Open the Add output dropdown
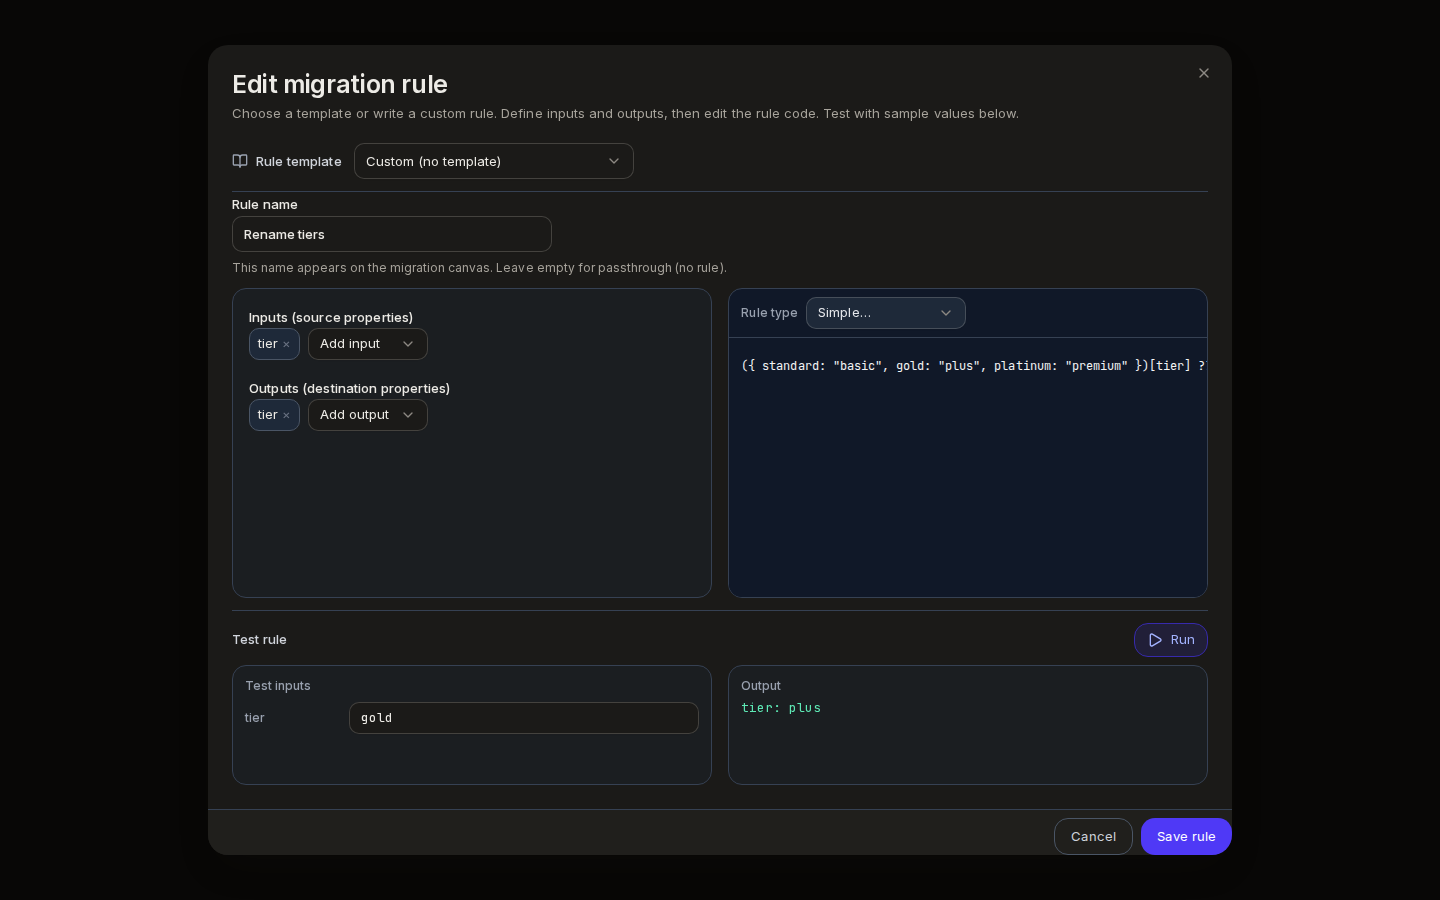This screenshot has height=900, width=1440. (x=368, y=415)
